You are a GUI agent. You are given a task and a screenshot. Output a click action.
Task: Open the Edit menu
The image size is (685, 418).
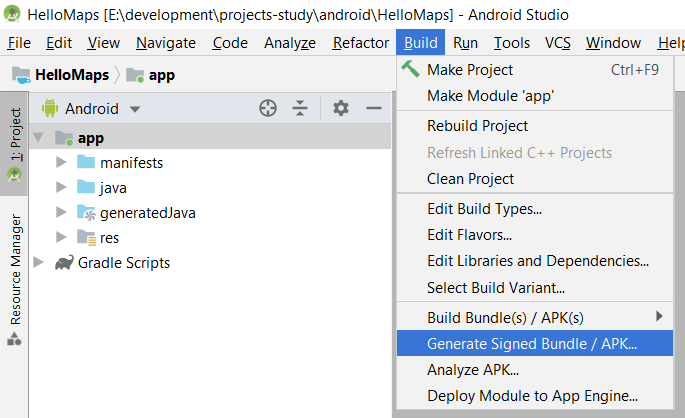pyautogui.click(x=59, y=43)
